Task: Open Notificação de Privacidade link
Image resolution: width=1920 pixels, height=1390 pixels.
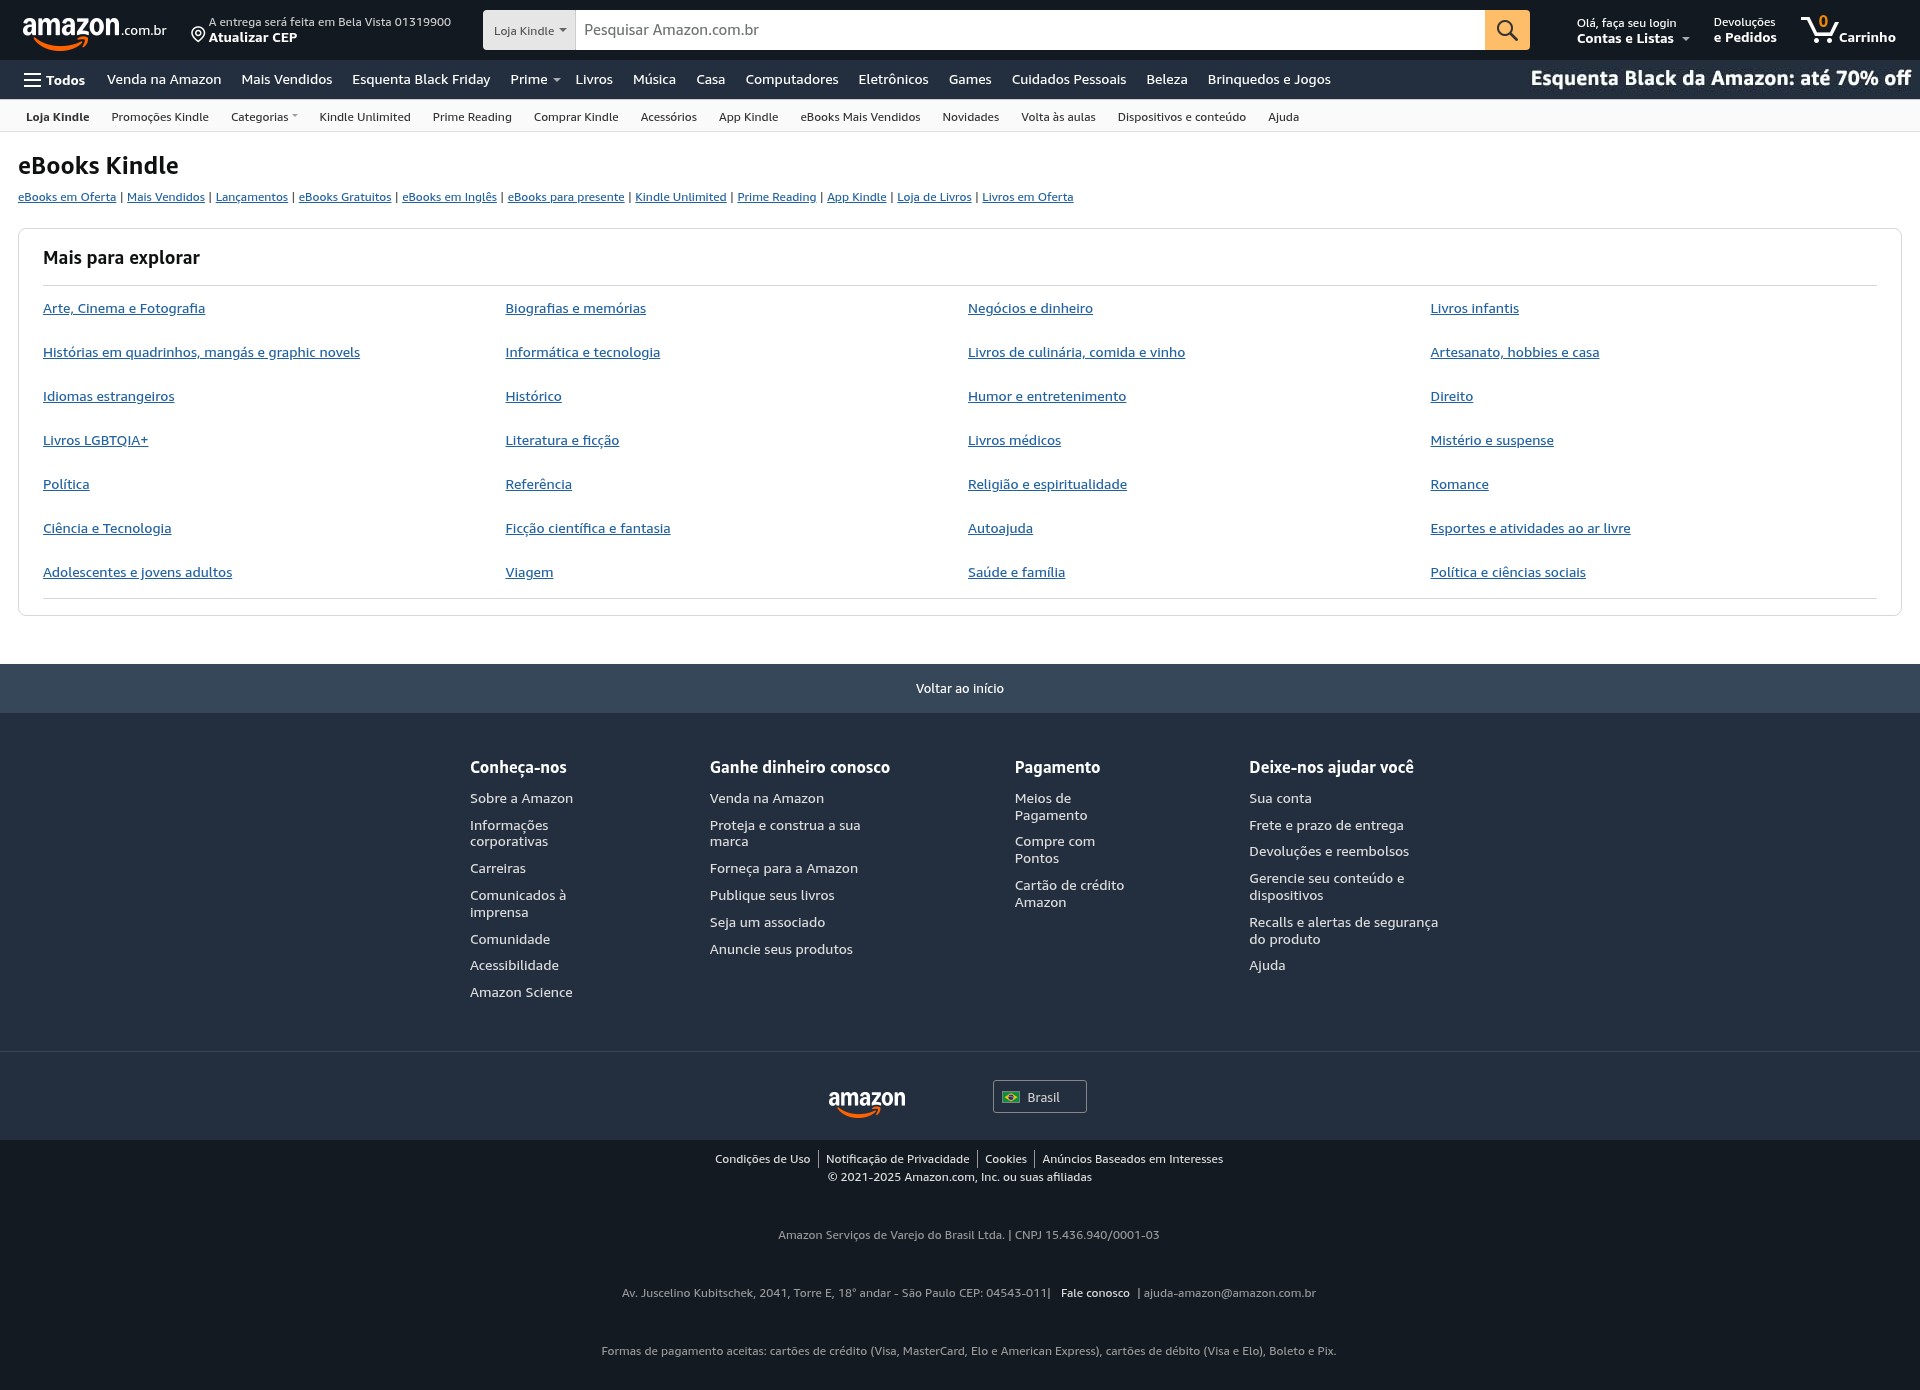Action: [897, 1159]
